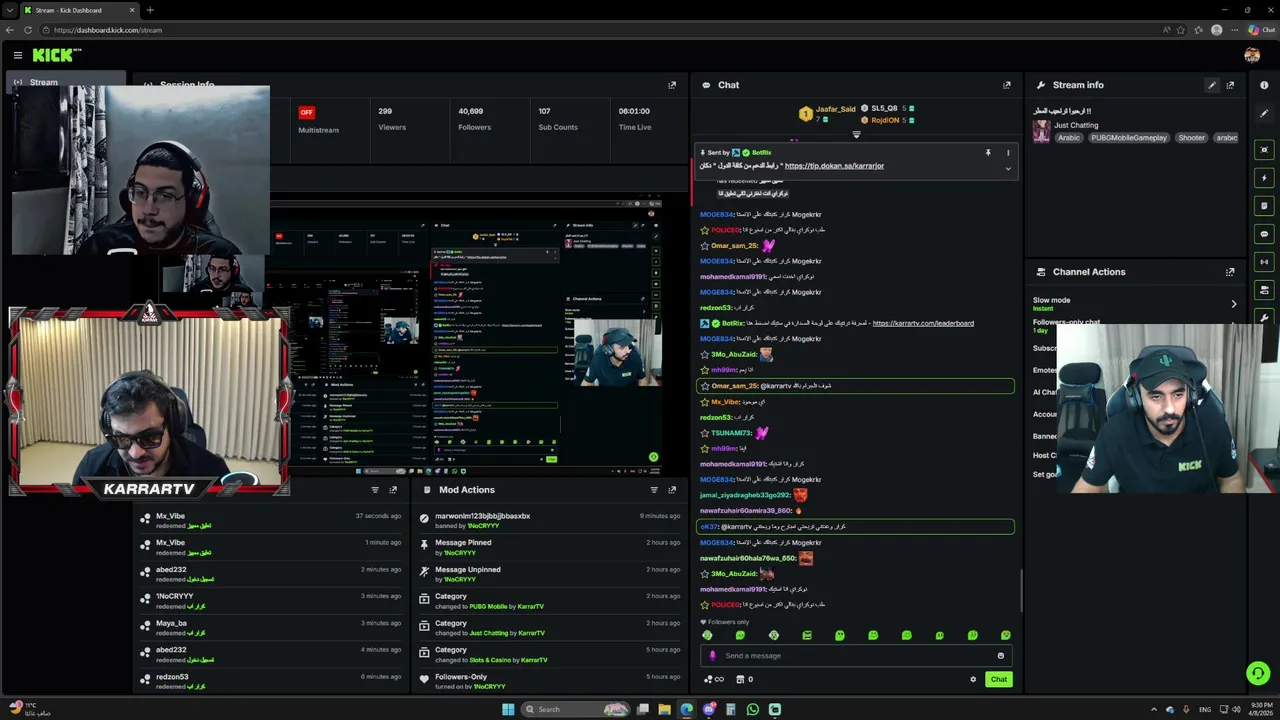Click the PUBGMobileGameplay tag
Viewport: 1280px width, 720px height.
click(1129, 138)
